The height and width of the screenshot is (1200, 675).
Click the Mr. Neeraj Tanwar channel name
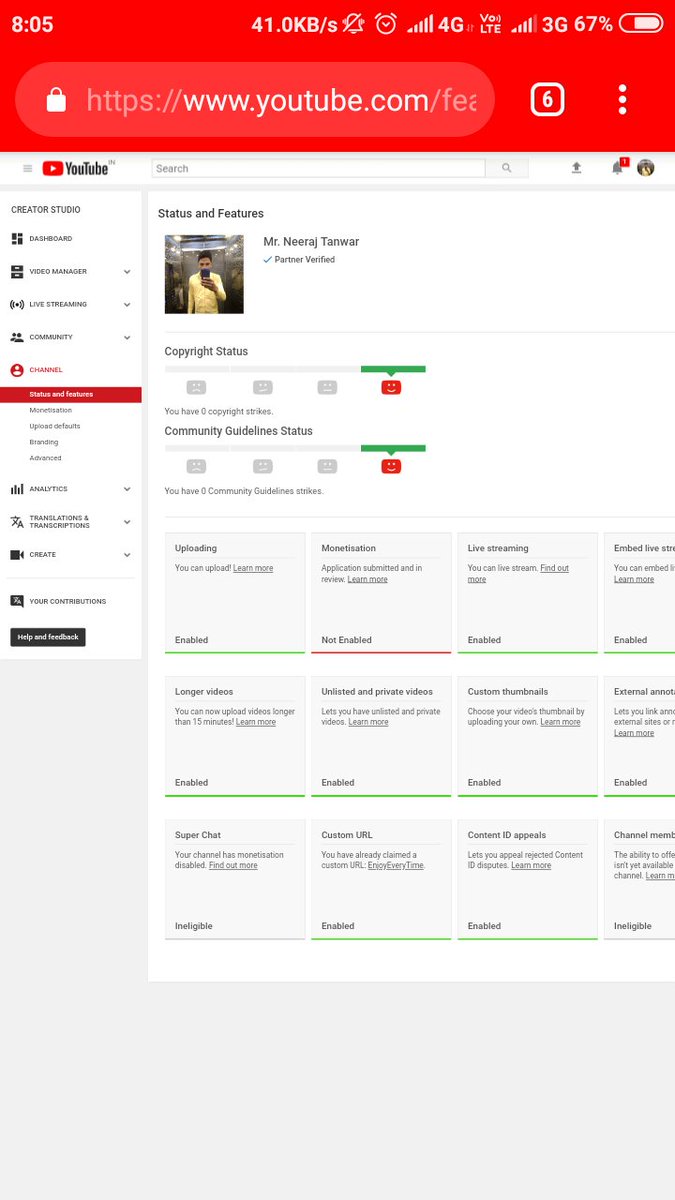click(311, 242)
